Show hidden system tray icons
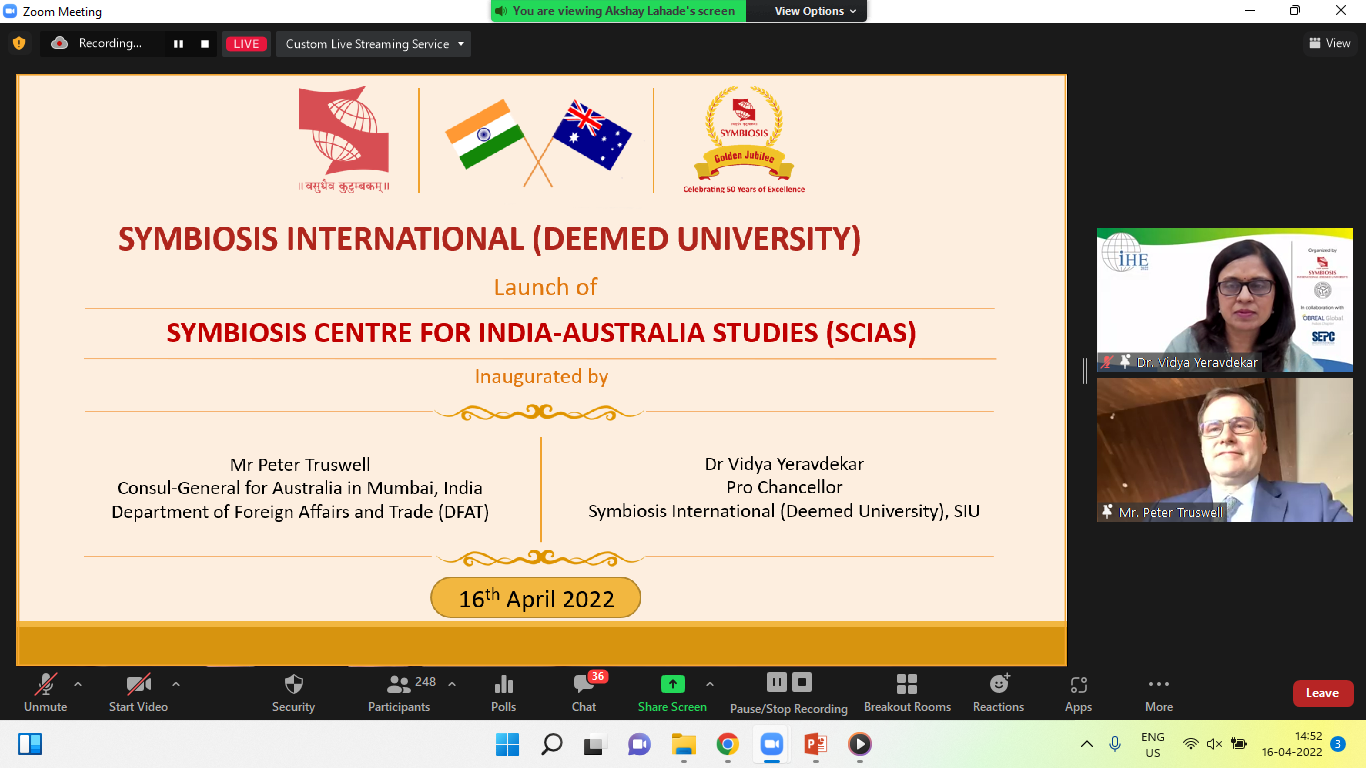 [x=1087, y=744]
